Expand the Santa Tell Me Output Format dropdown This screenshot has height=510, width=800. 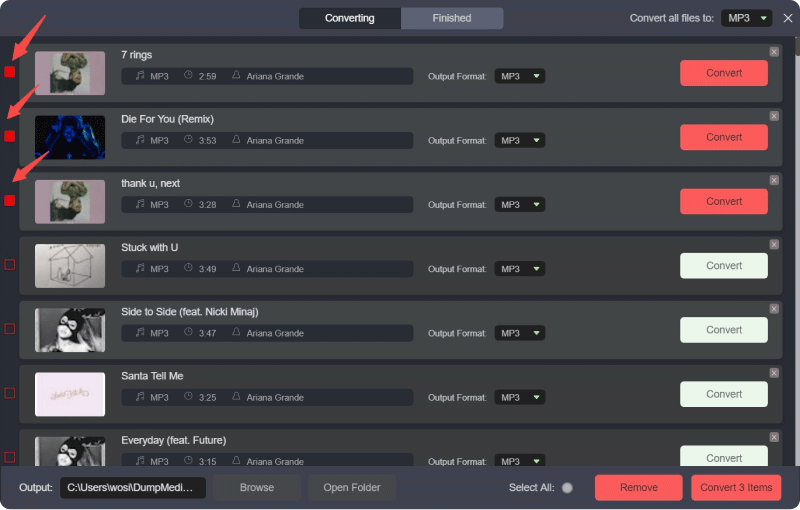click(520, 397)
